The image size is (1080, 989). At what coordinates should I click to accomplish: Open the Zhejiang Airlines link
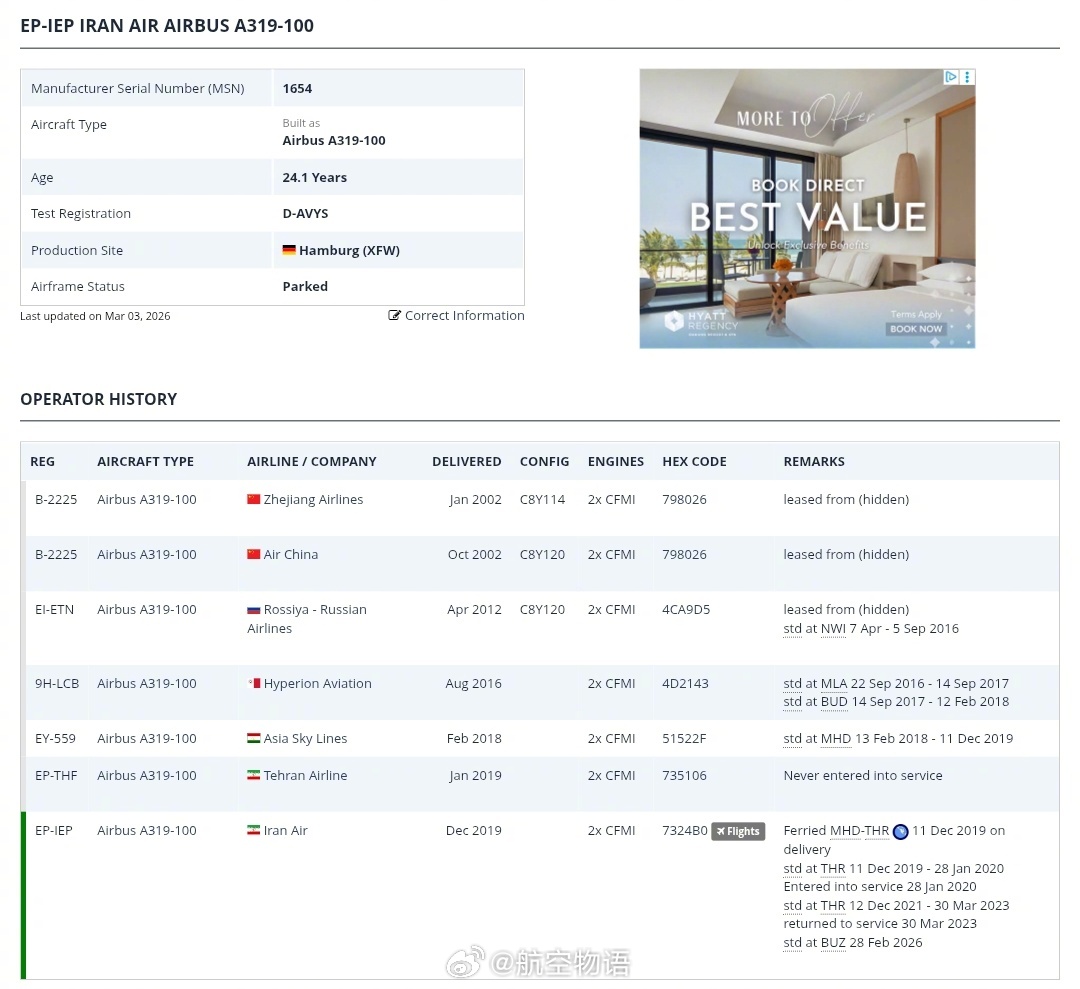[313, 499]
